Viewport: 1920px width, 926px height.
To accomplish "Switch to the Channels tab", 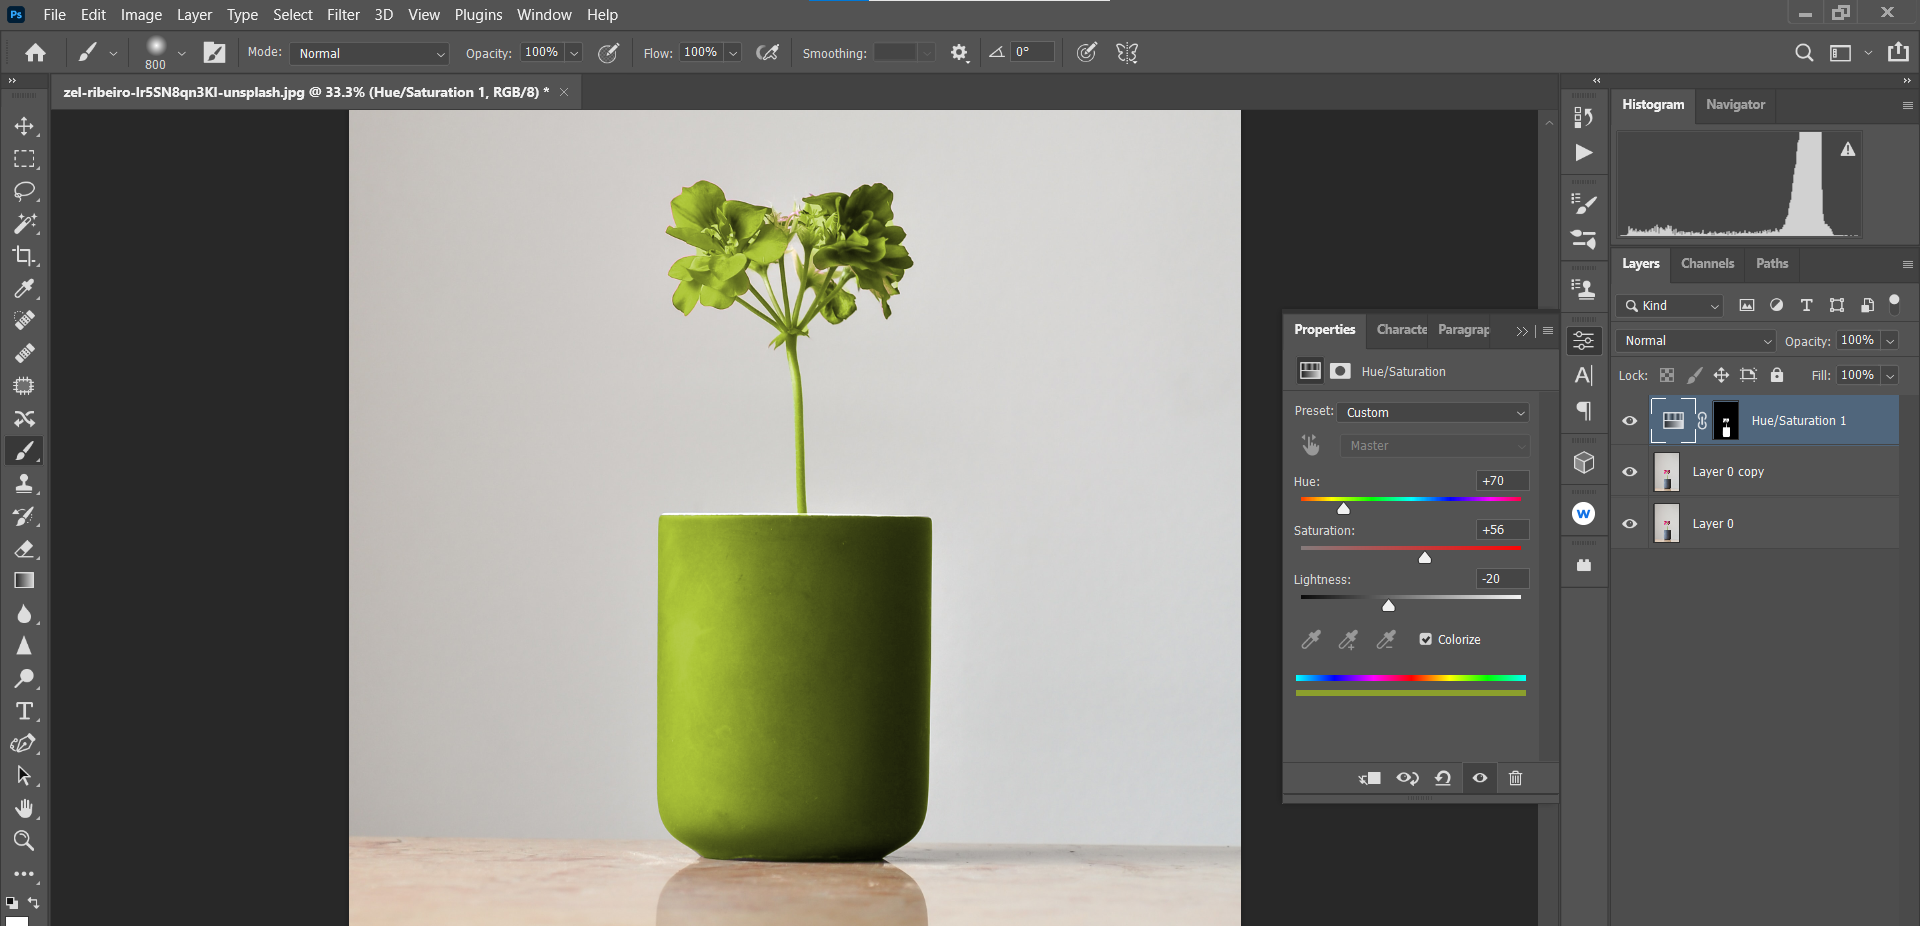I will tap(1707, 264).
